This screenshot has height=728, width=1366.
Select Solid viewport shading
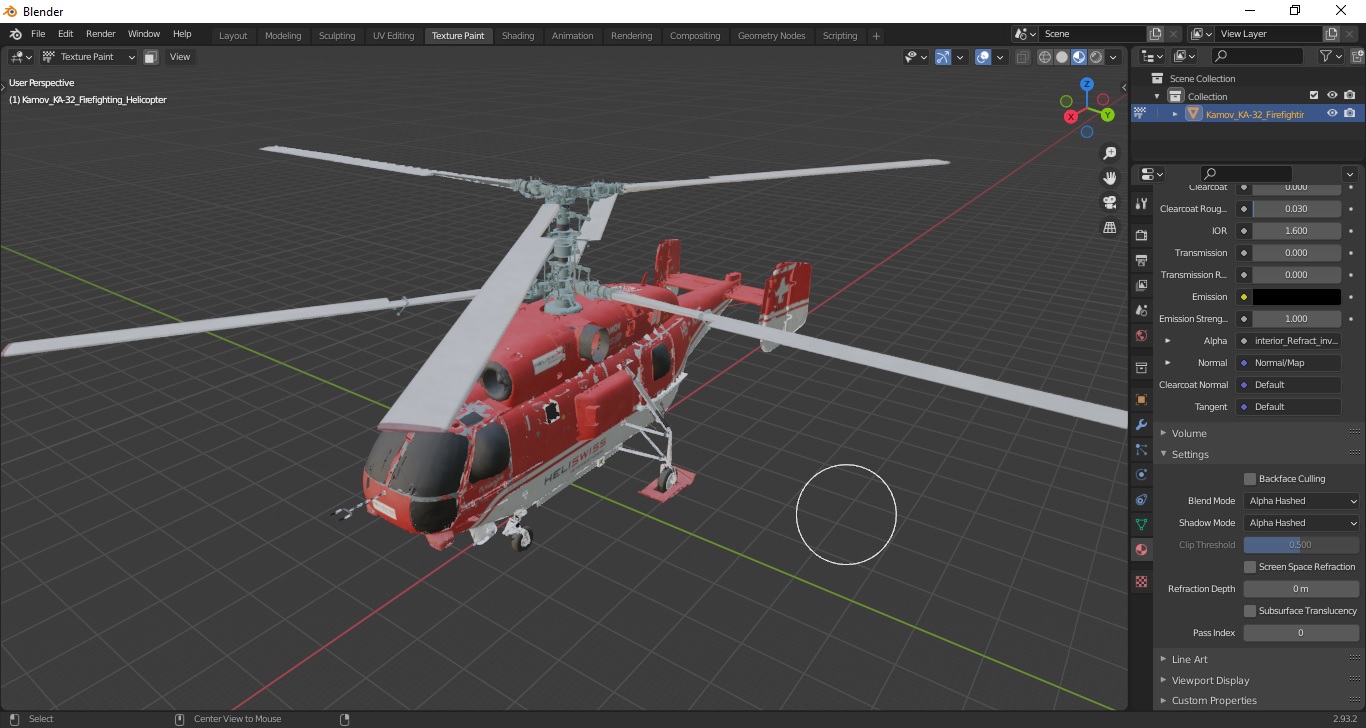[x=1062, y=57]
